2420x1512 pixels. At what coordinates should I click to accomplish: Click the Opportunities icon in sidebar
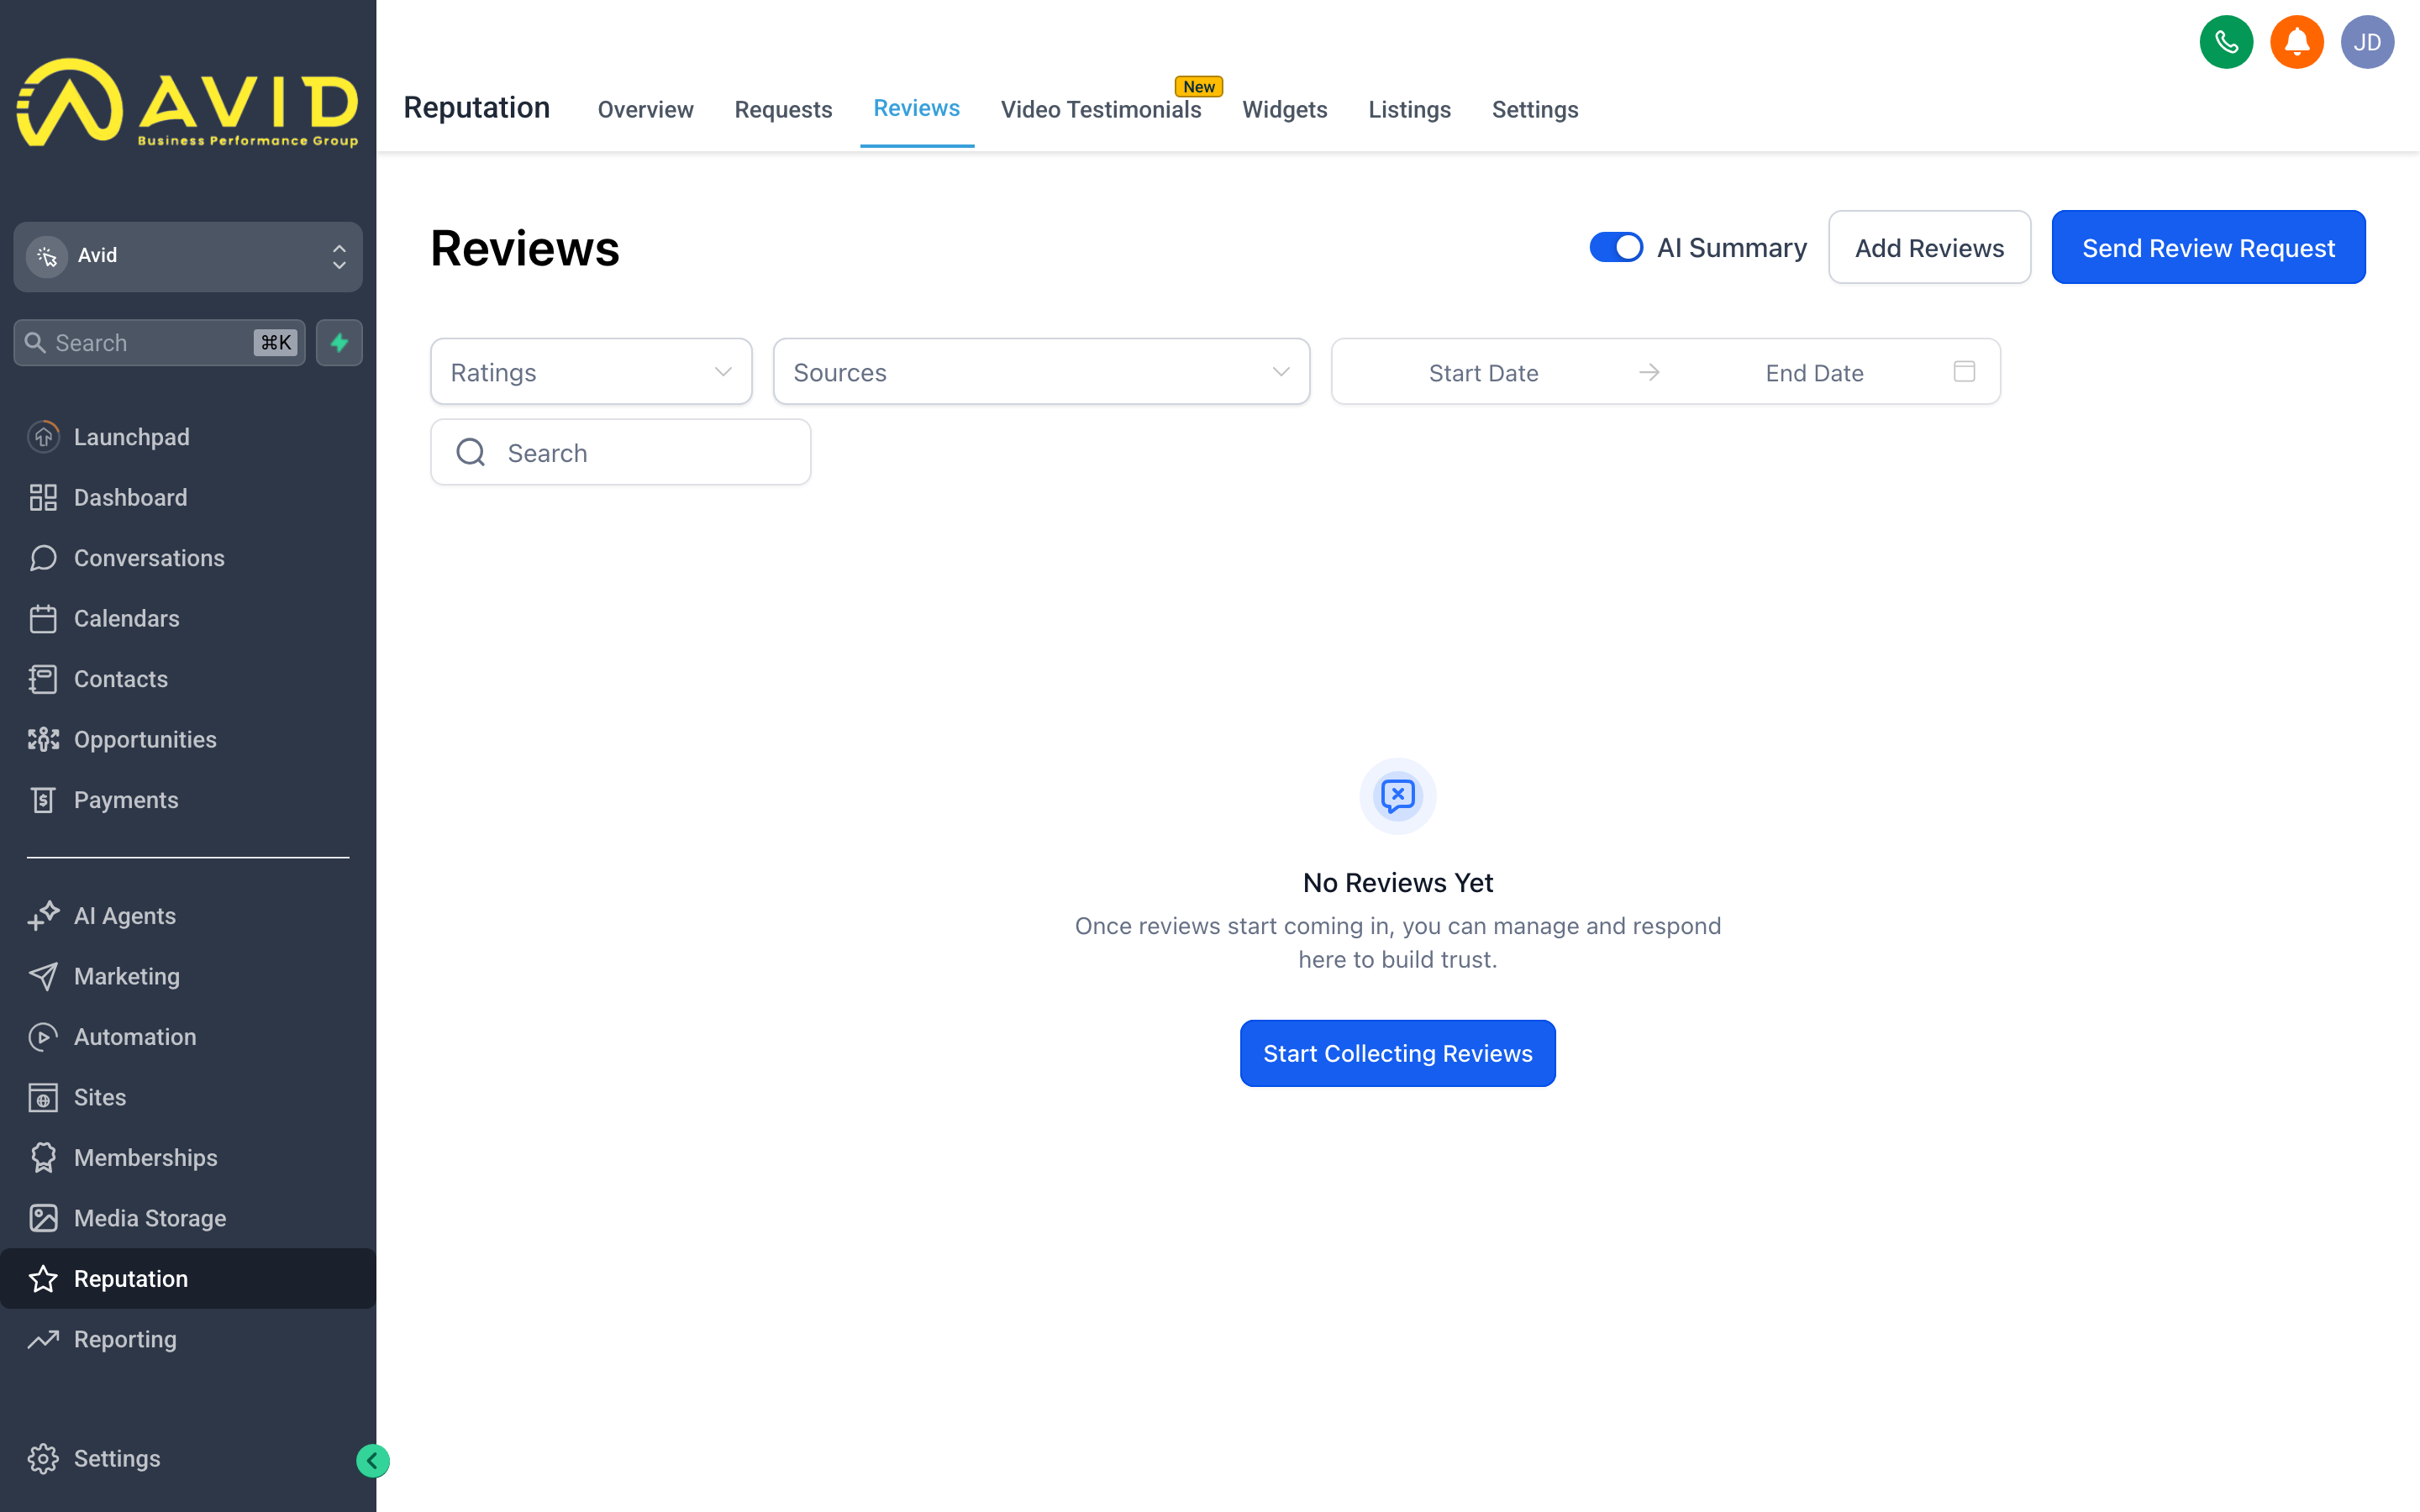click(x=43, y=739)
